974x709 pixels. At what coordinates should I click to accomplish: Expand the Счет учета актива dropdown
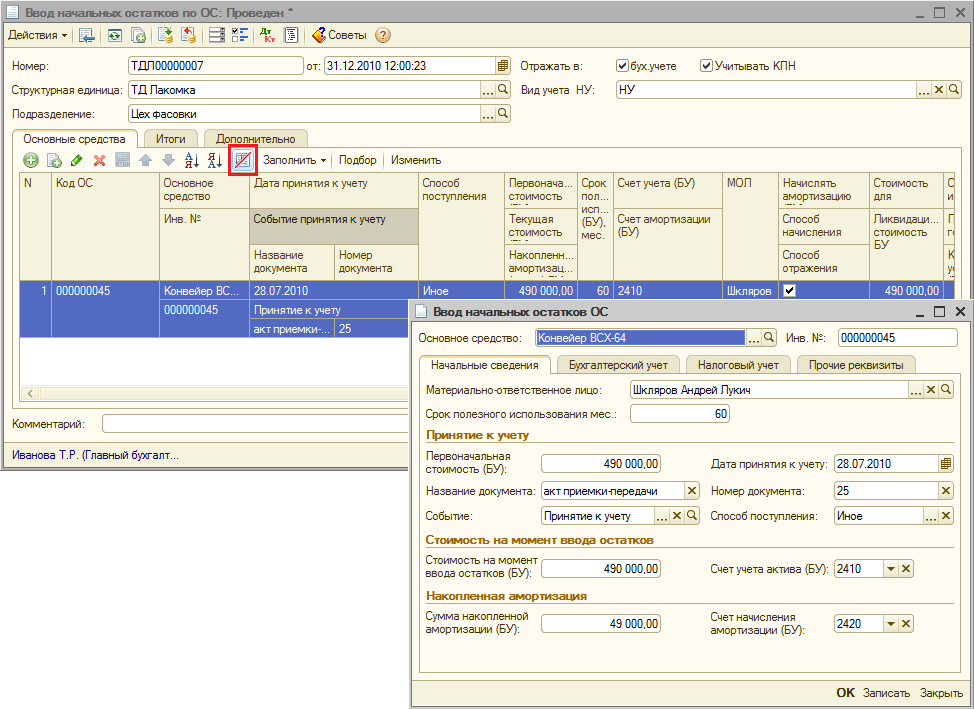click(890, 569)
